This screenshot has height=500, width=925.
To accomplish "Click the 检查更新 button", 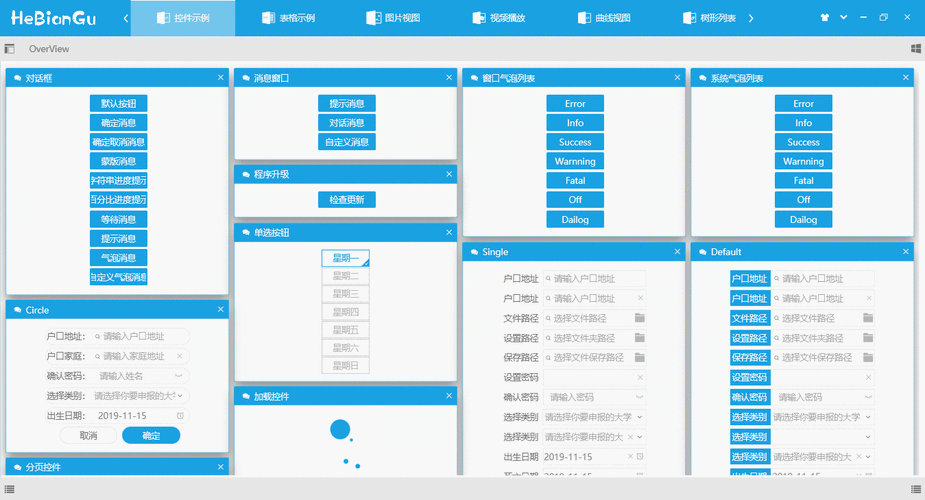I will tap(346, 200).
